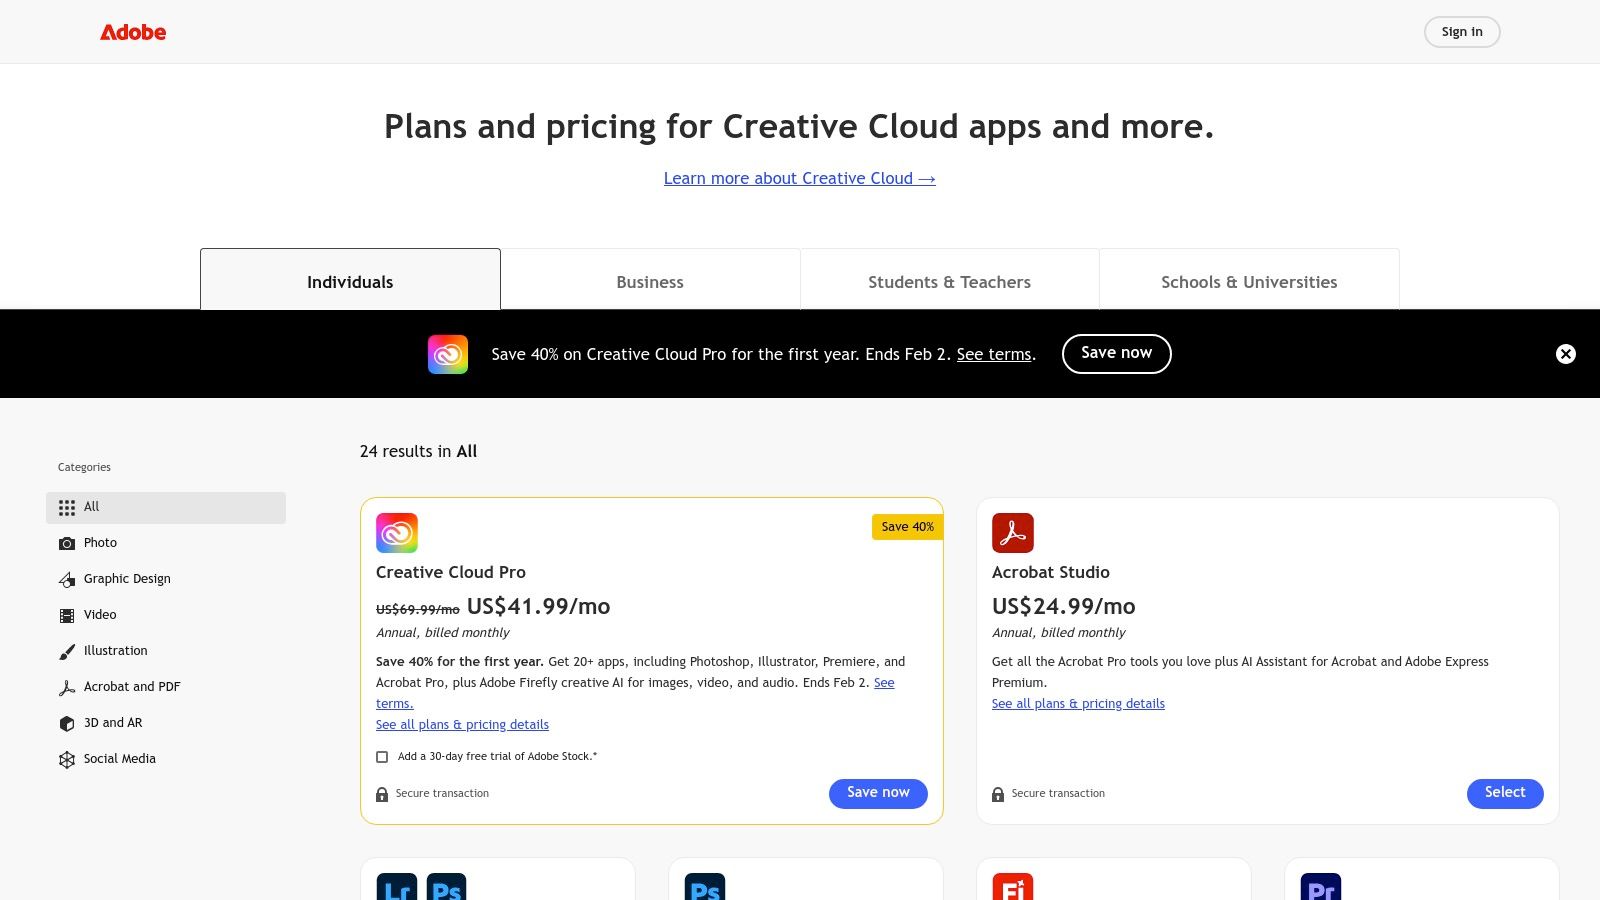
Task: Click the Lightroom app icon on the Photography plan card
Action: coord(396,888)
